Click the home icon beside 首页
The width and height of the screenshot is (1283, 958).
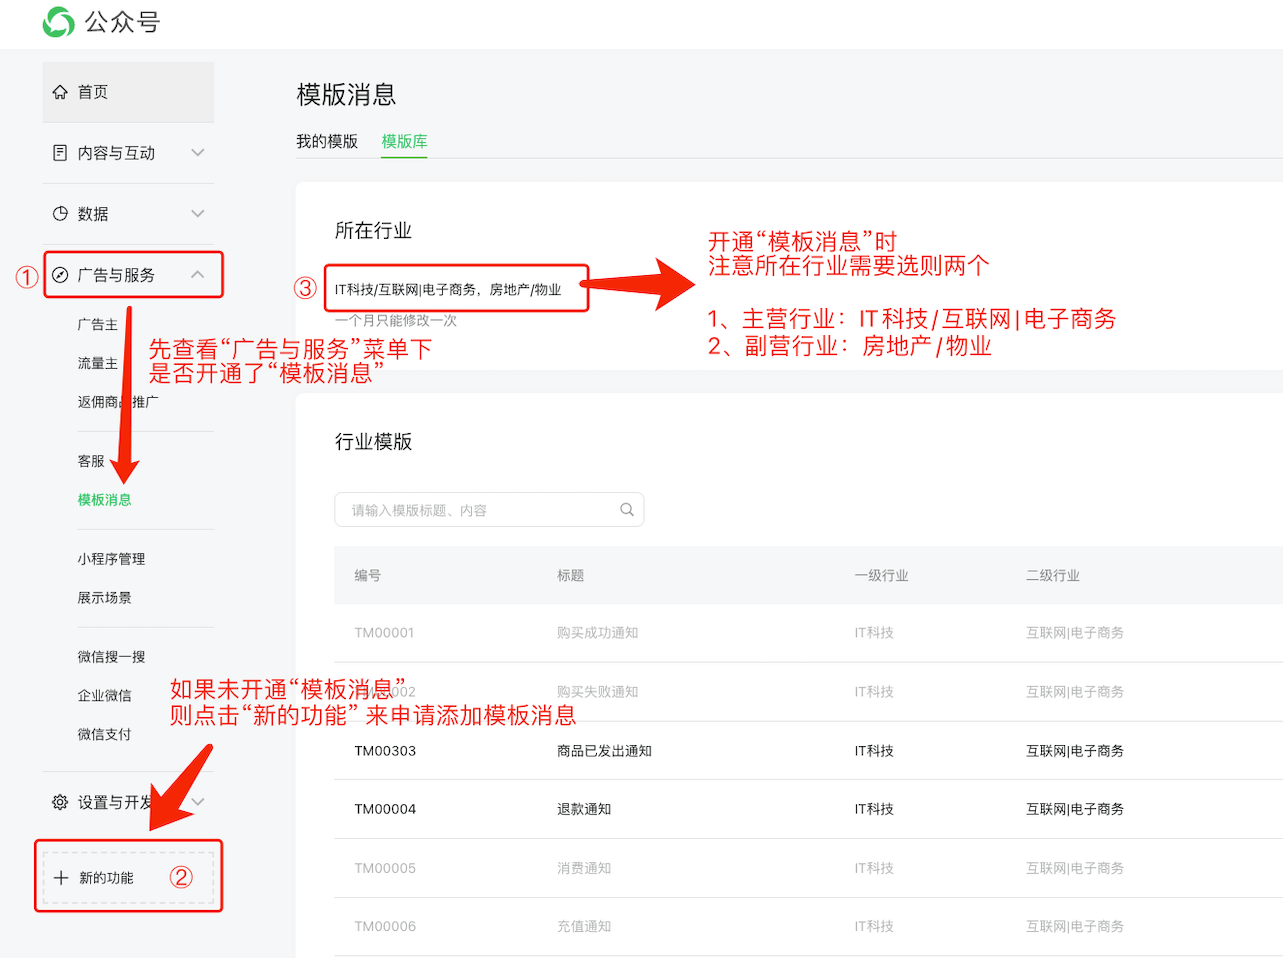(x=60, y=92)
